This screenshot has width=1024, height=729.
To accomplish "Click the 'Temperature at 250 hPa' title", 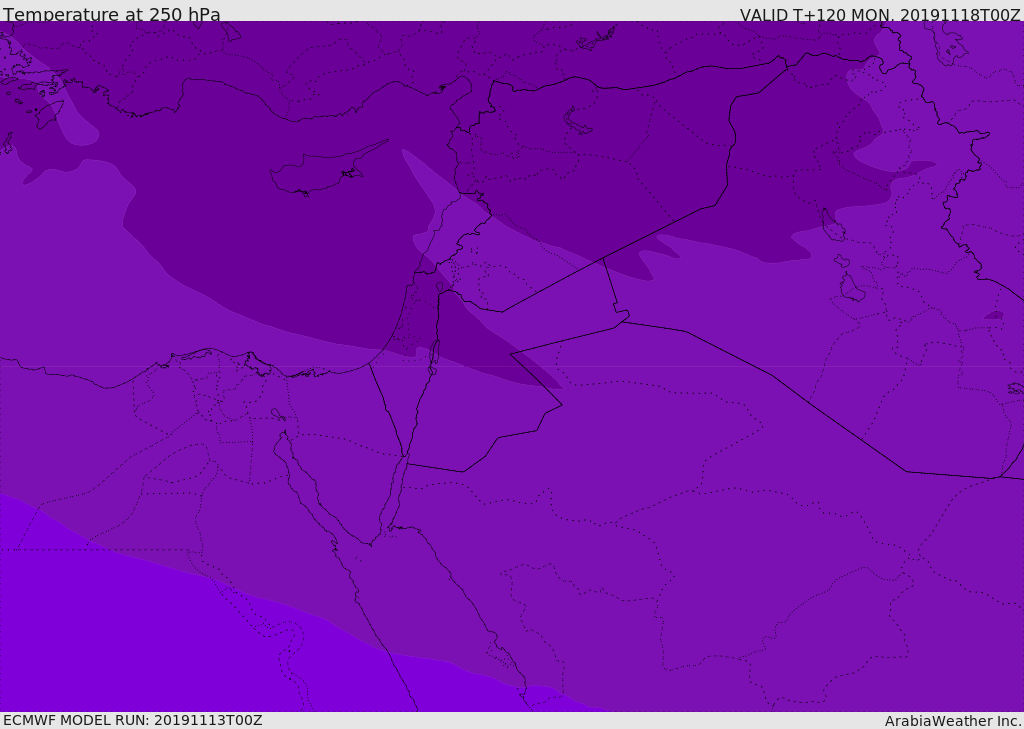I will [112, 15].
